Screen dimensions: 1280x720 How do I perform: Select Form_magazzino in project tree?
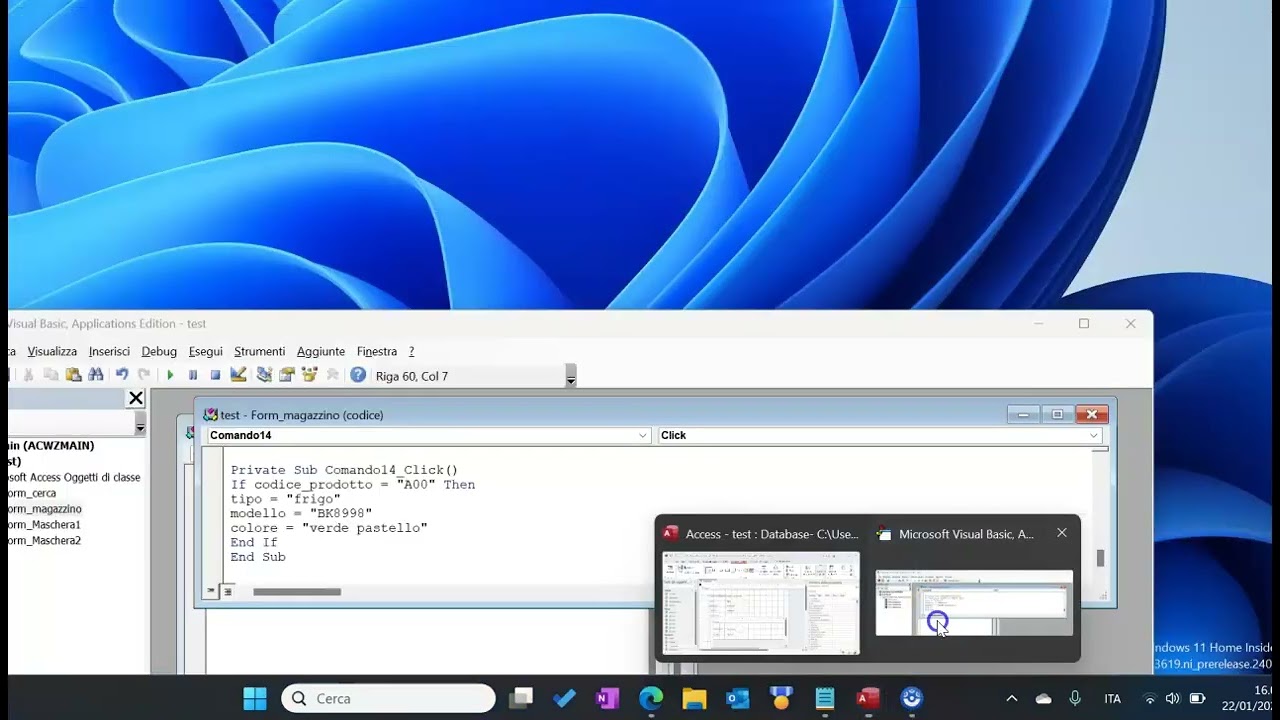click(x=44, y=509)
